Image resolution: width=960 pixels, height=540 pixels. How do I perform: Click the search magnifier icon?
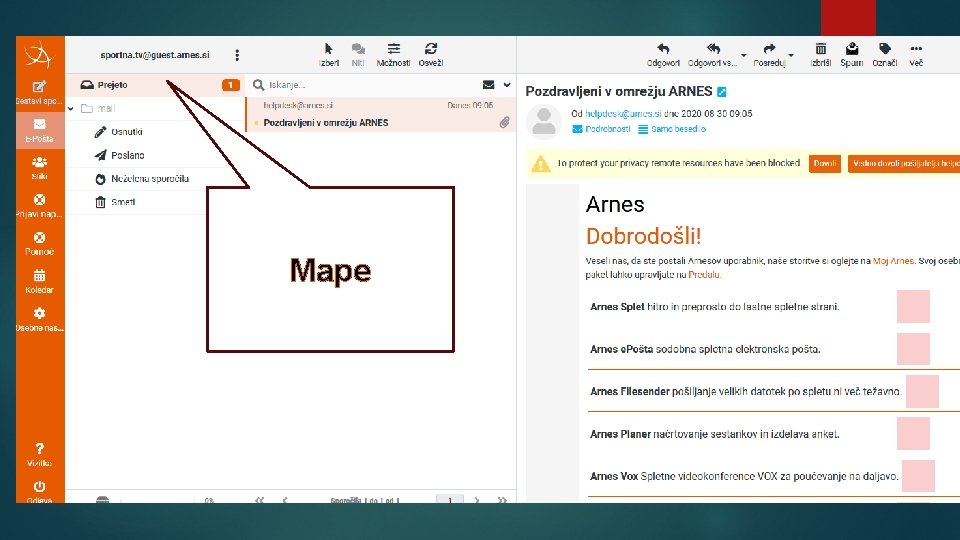[258, 84]
